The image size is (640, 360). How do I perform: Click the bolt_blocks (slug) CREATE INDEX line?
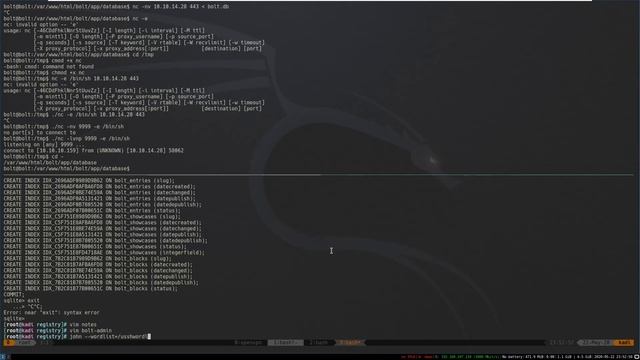point(88,258)
